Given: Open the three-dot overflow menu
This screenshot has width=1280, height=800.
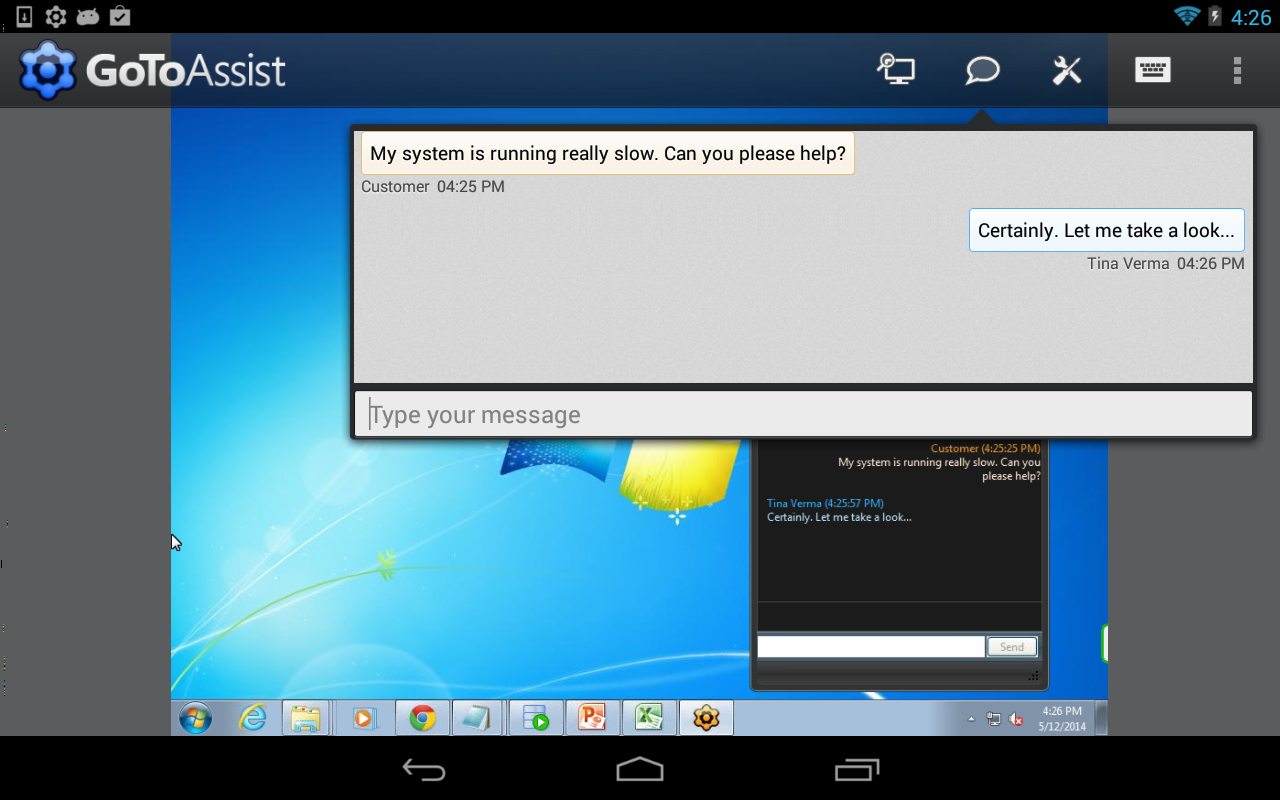Looking at the screenshot, I should coord(1237,70).
